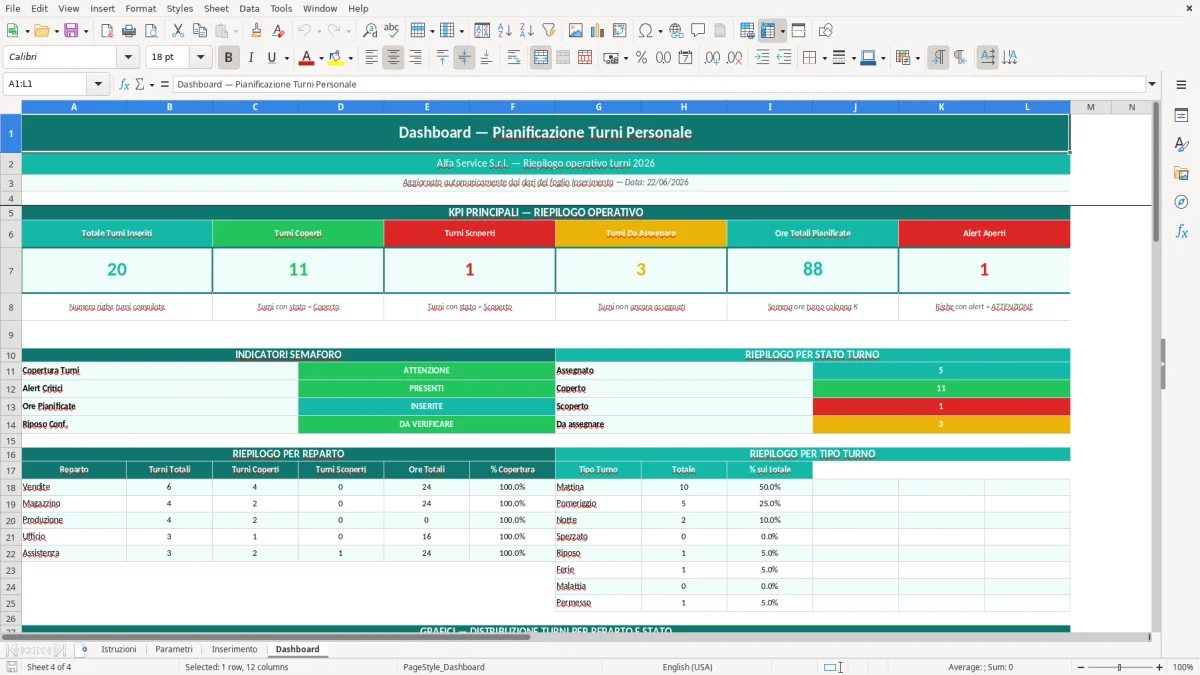This screenshot has height=675, width=1200.
Task: Click row header 7
Action: (11, 271)
